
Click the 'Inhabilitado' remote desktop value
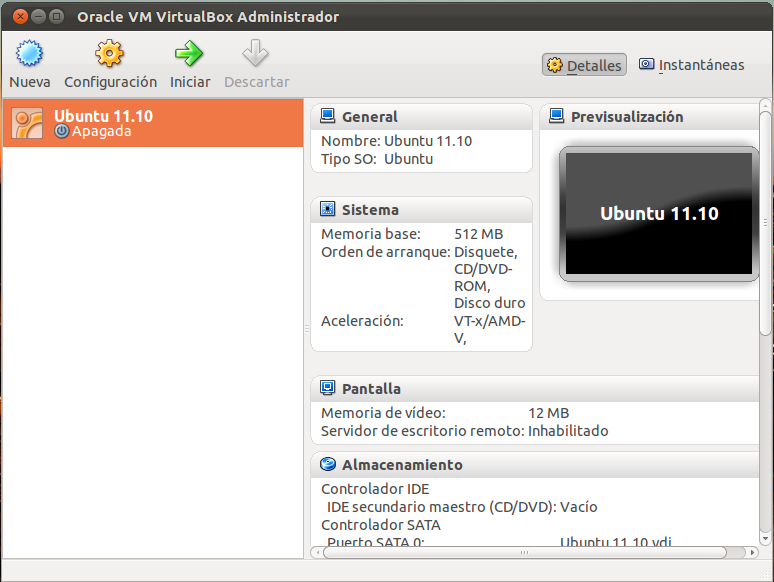point(568,431)
